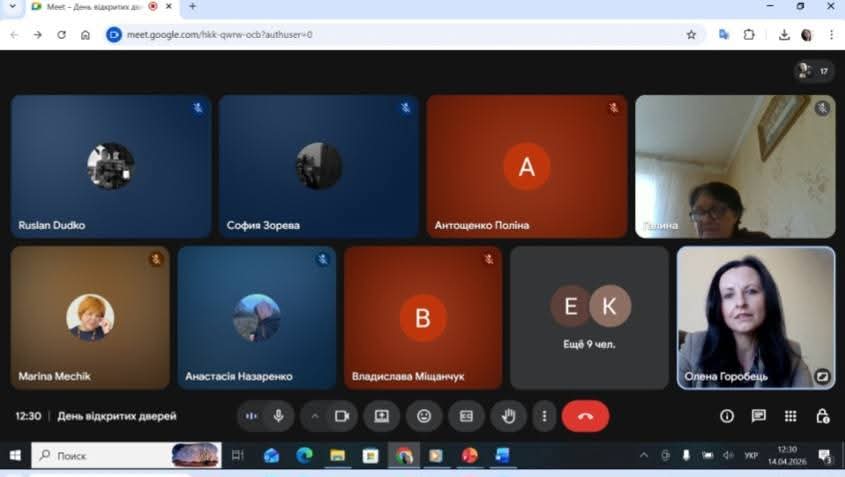Show all 17 participants list
Image resolution: width=845 pixels, height=477 pixels.
pos(814,71)
